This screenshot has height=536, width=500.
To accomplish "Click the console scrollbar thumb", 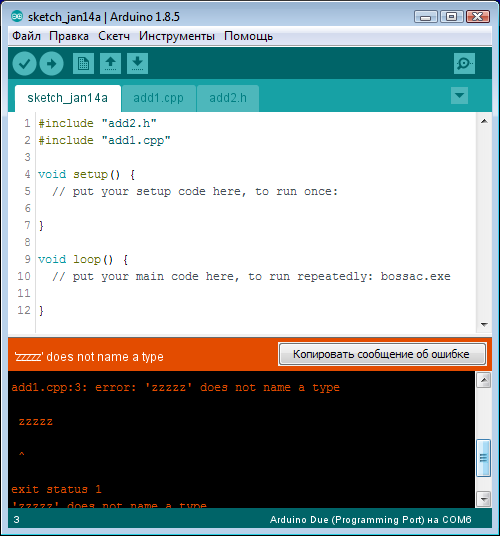I will click(x=483, y=458).
